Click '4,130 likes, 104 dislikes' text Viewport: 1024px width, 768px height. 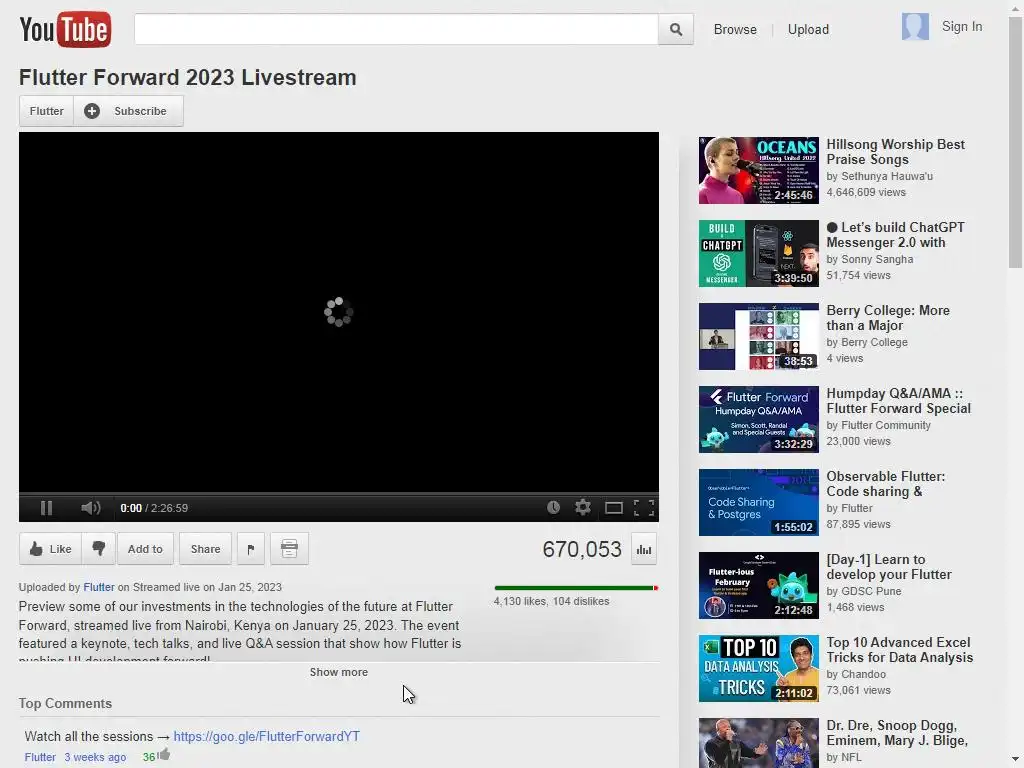pos(551,601)
